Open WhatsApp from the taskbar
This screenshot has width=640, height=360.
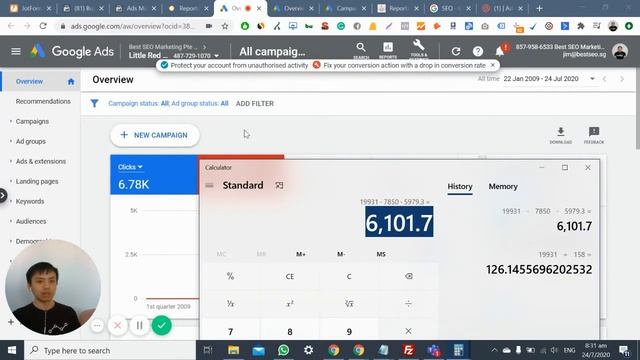coord(283,350)
